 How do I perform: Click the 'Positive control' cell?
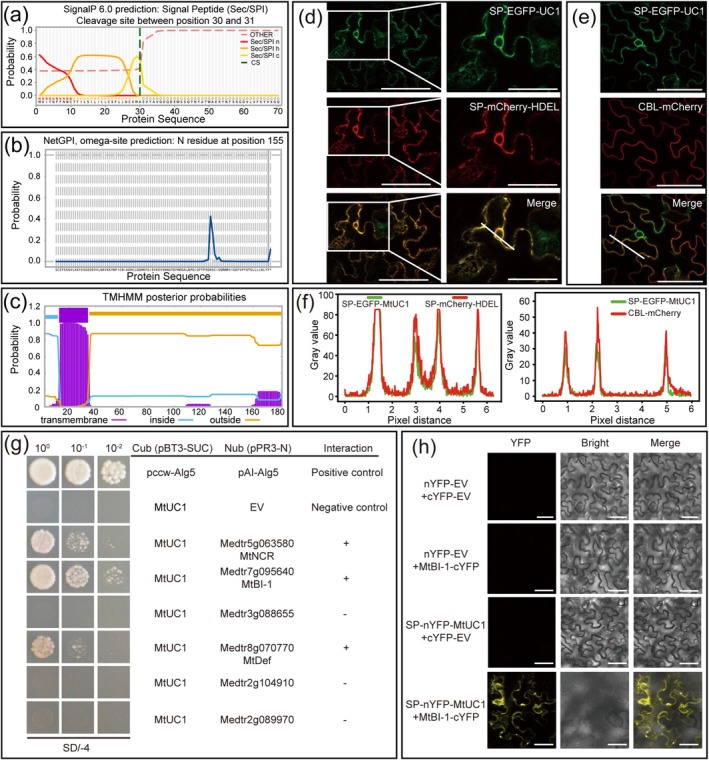coord(347,473)
